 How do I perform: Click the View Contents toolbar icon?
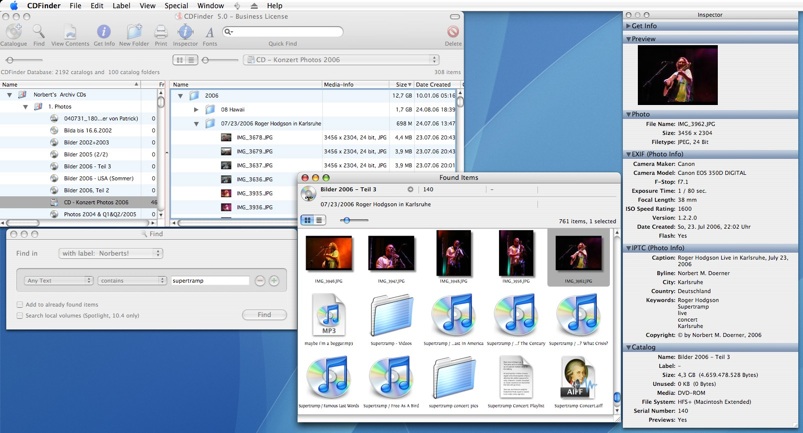point(70,32)
